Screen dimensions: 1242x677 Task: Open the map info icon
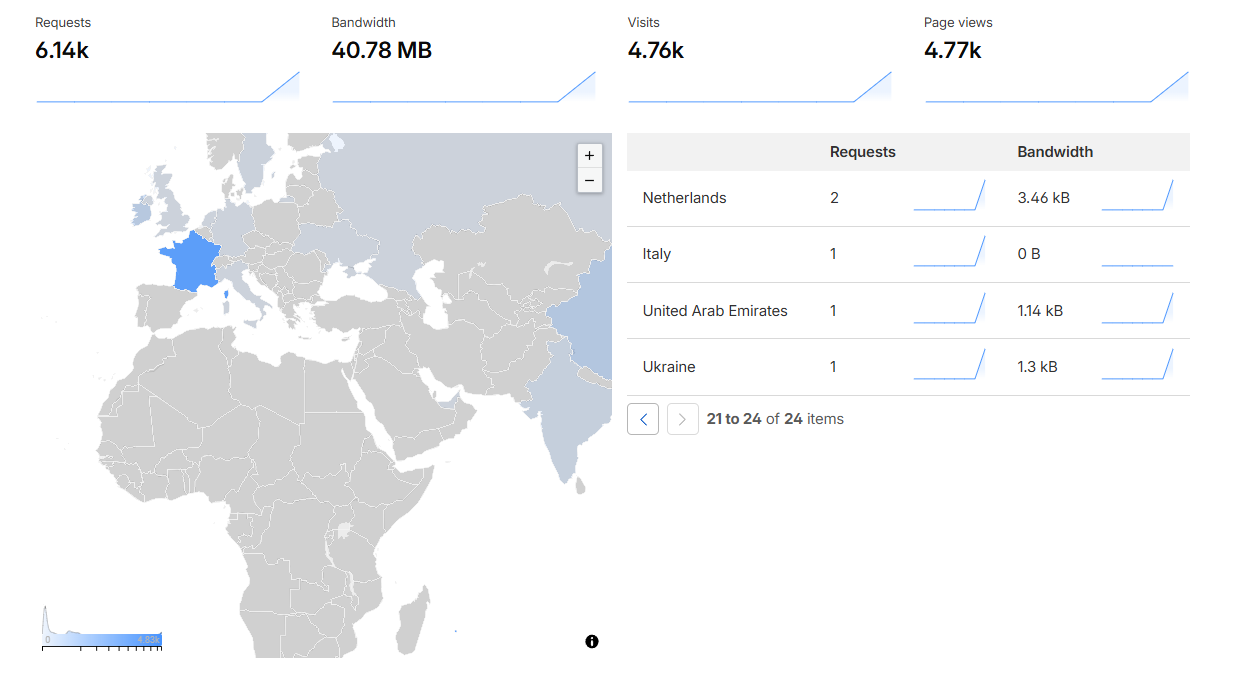592,642
